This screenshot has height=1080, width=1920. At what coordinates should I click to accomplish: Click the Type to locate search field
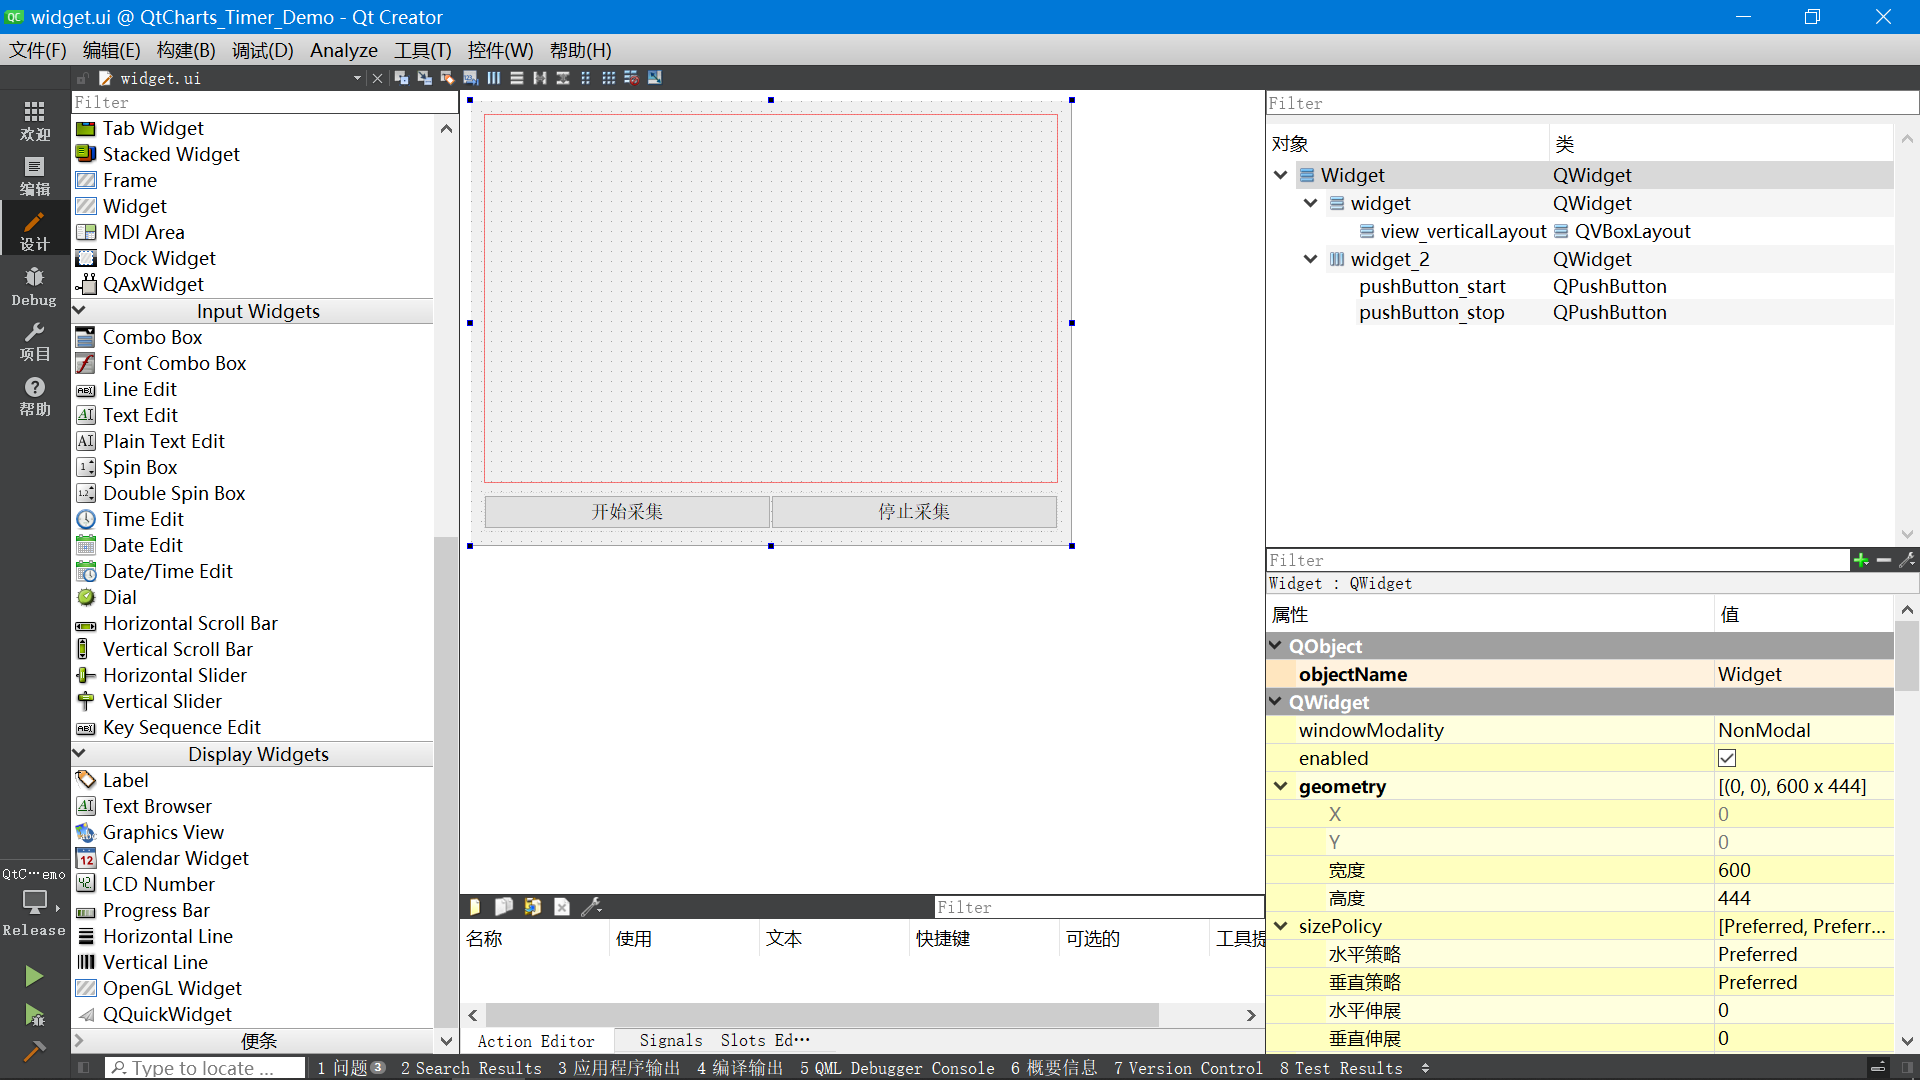click(205, 1067)
